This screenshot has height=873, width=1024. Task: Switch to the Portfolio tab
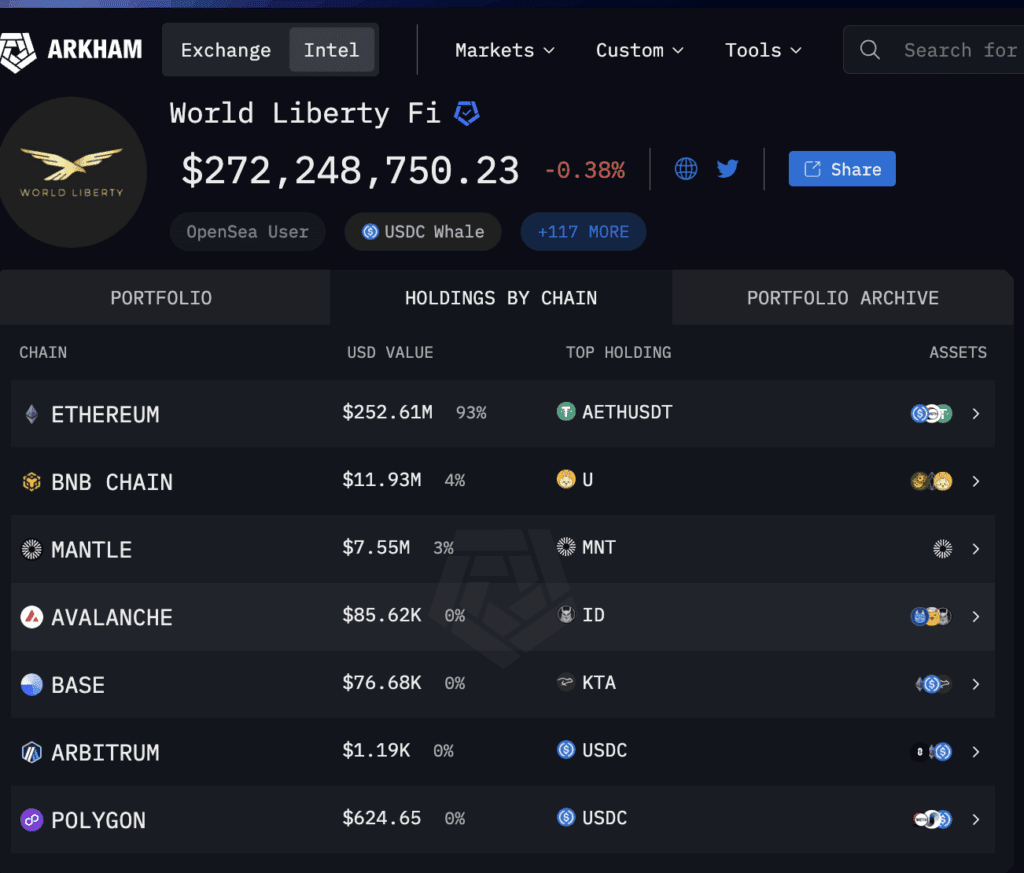[x=161, y=298]
